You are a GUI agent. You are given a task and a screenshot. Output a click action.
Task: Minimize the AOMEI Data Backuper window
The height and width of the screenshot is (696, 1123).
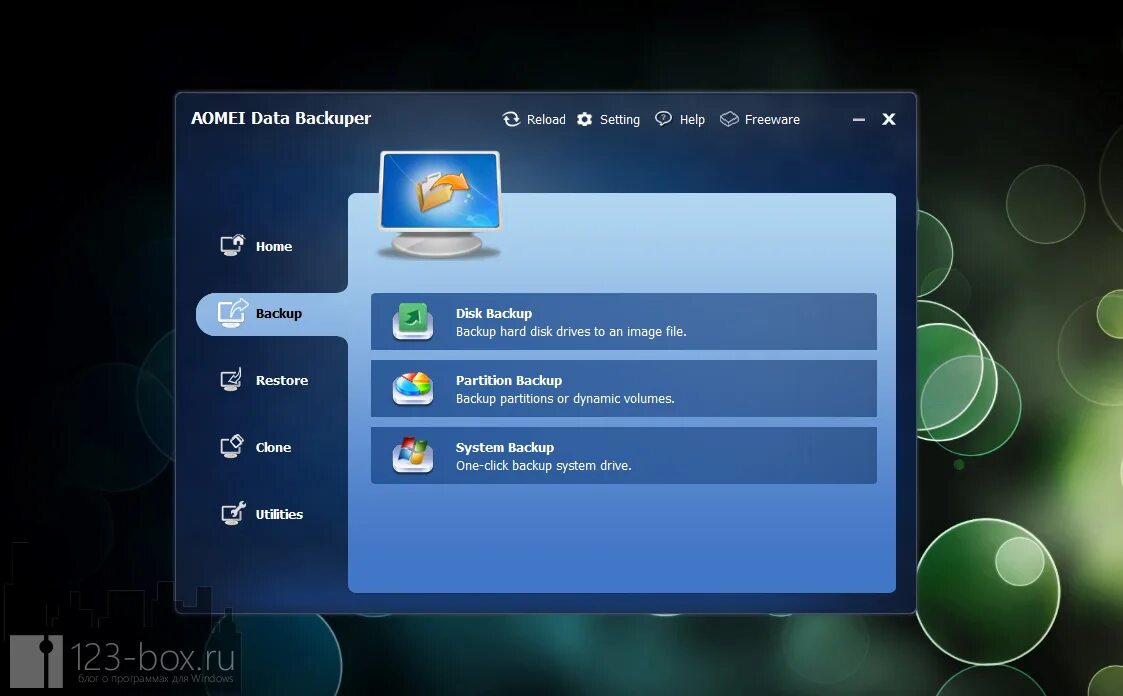click(859, 120)
